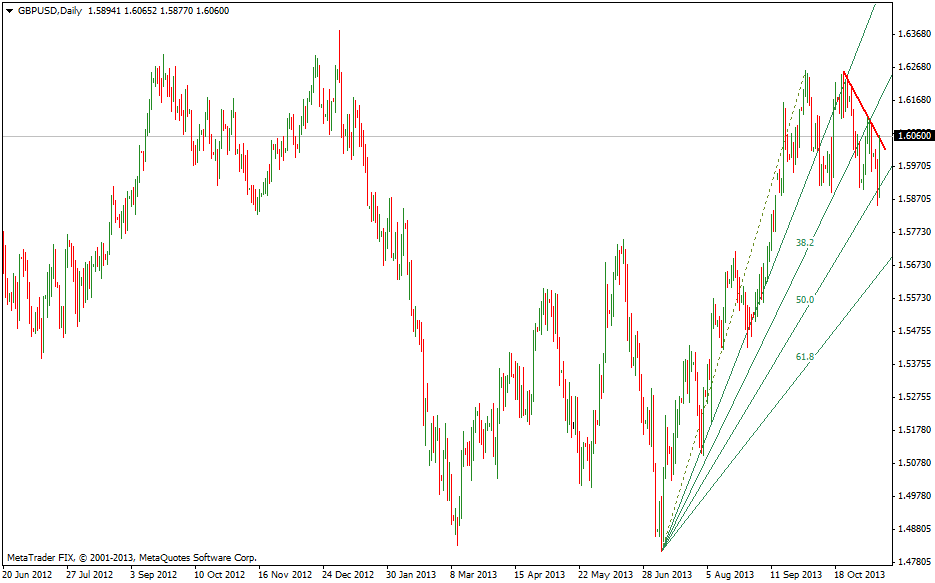Click the 61.8 Fibonacci fan label

pos(805,356)
